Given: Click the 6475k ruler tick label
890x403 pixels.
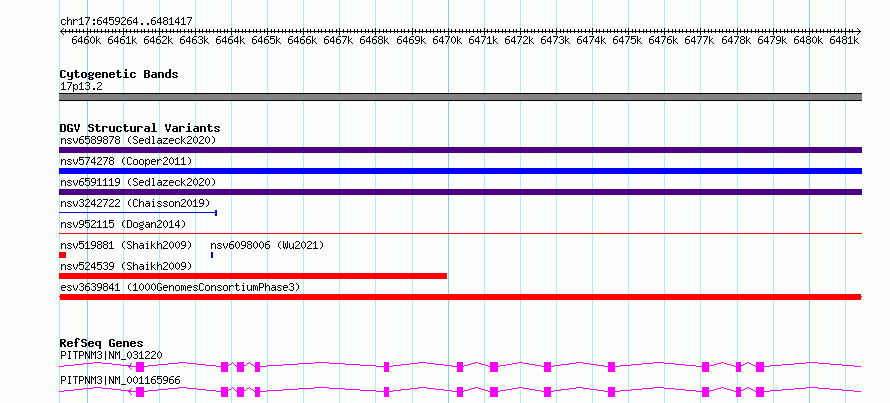Looking at the screenshot, I should click(x=628, y=41).
